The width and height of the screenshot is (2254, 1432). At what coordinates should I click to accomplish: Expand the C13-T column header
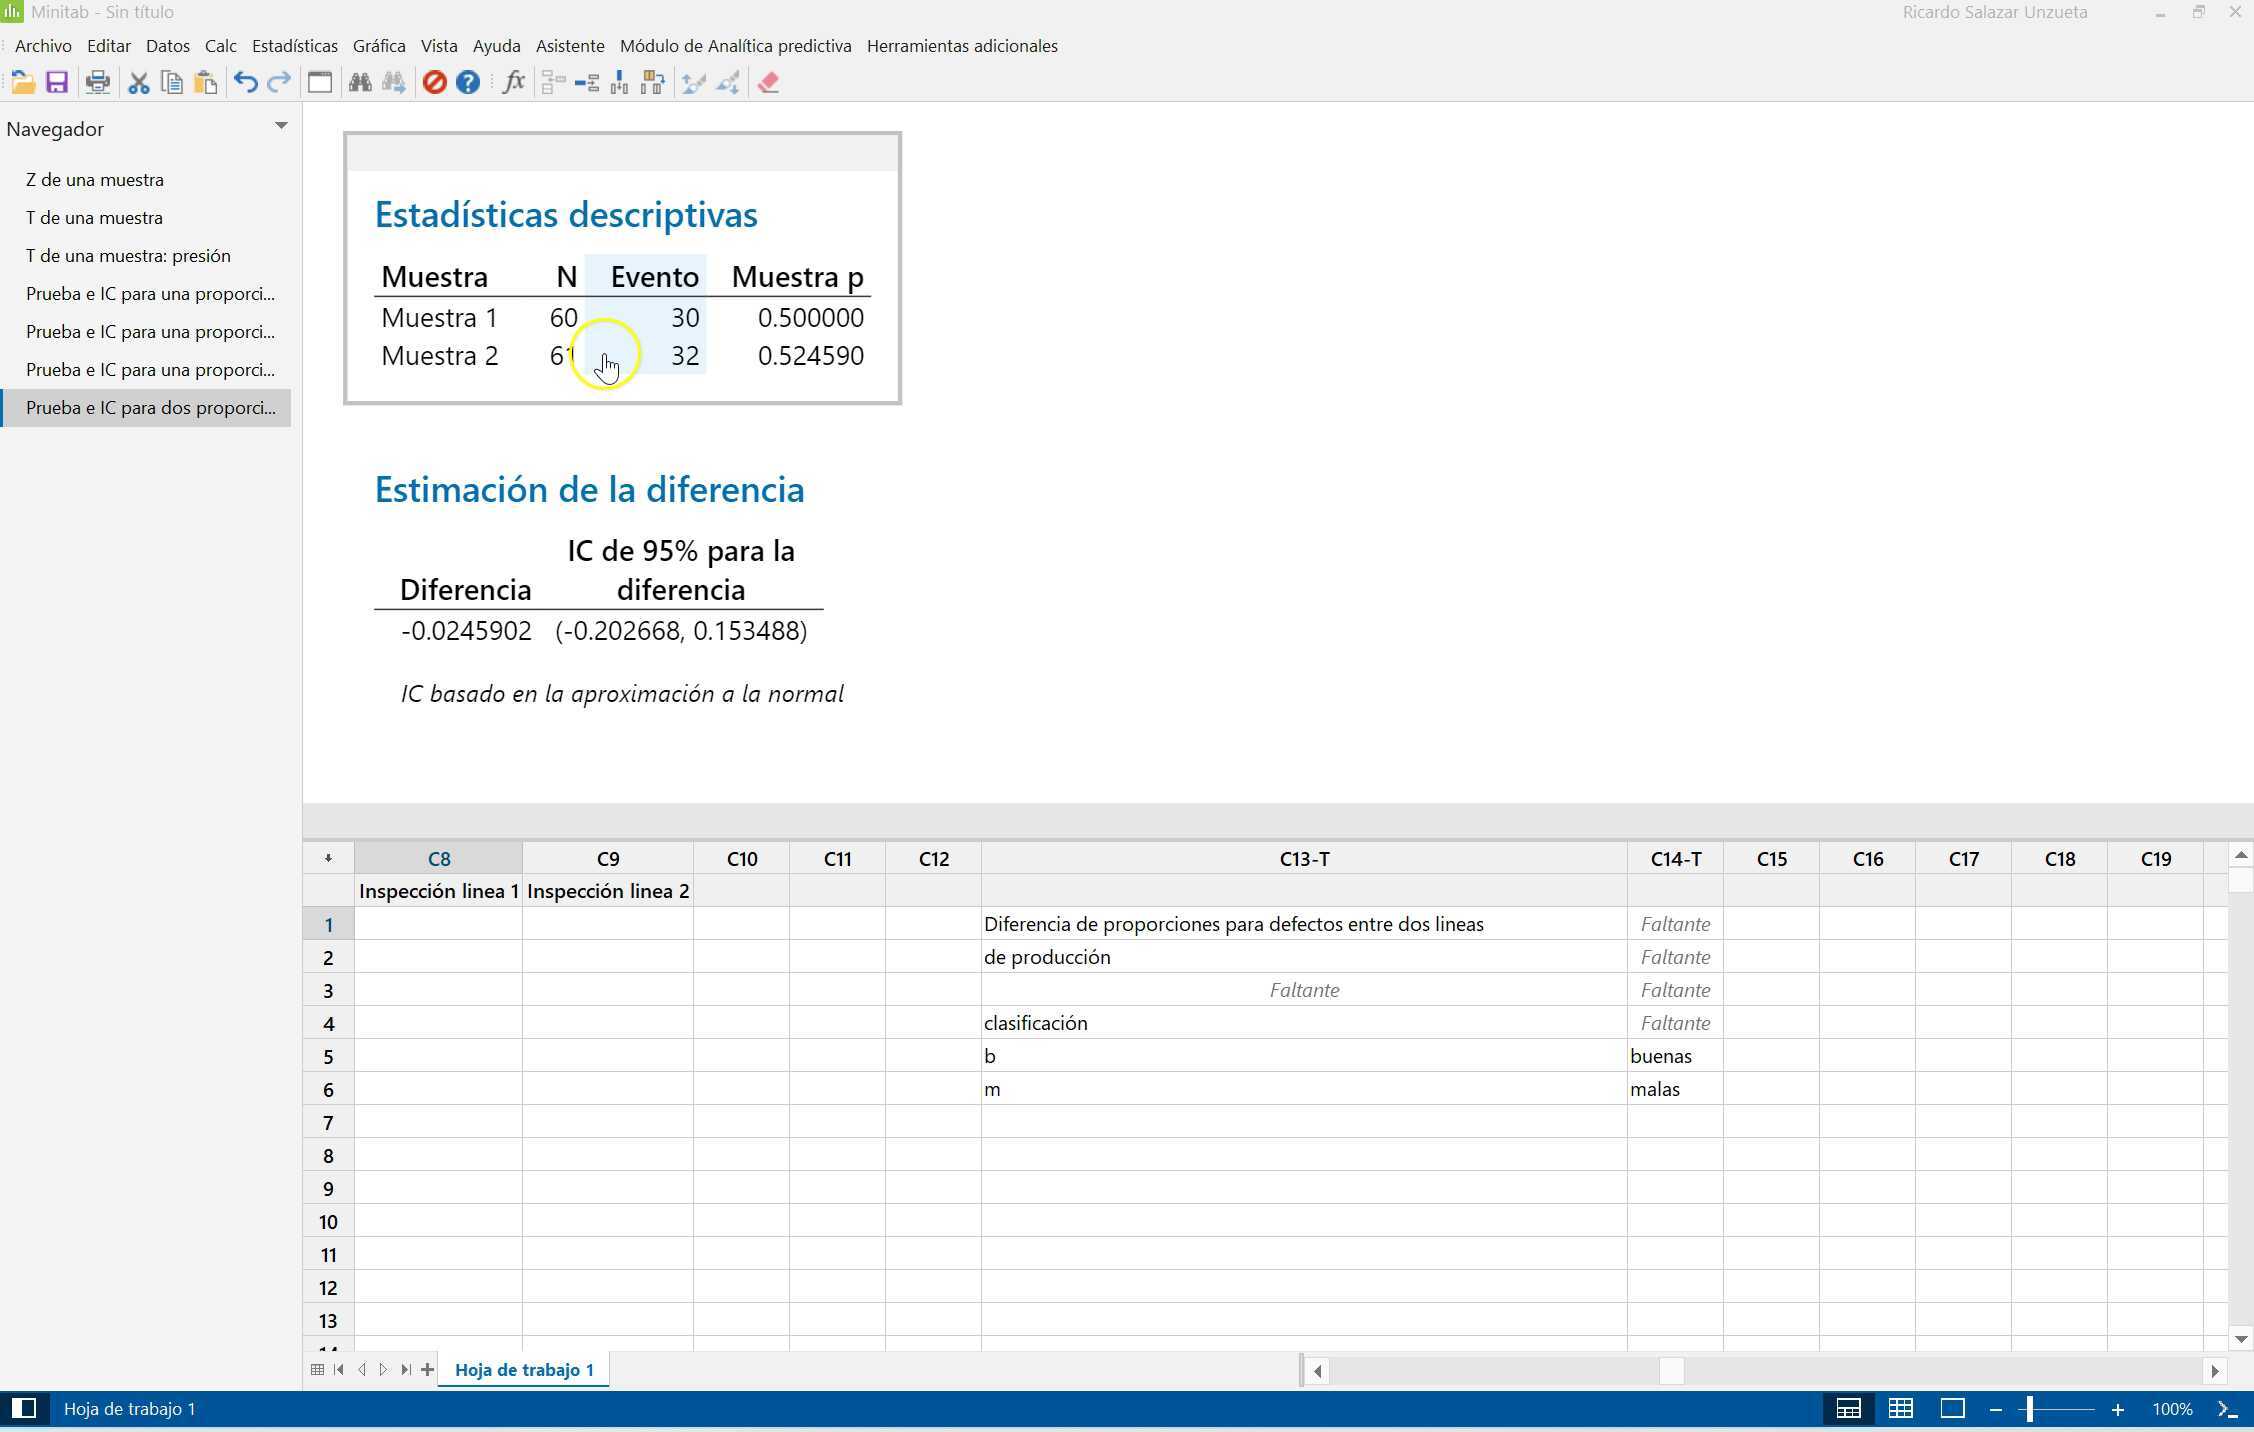point(1302,858)
